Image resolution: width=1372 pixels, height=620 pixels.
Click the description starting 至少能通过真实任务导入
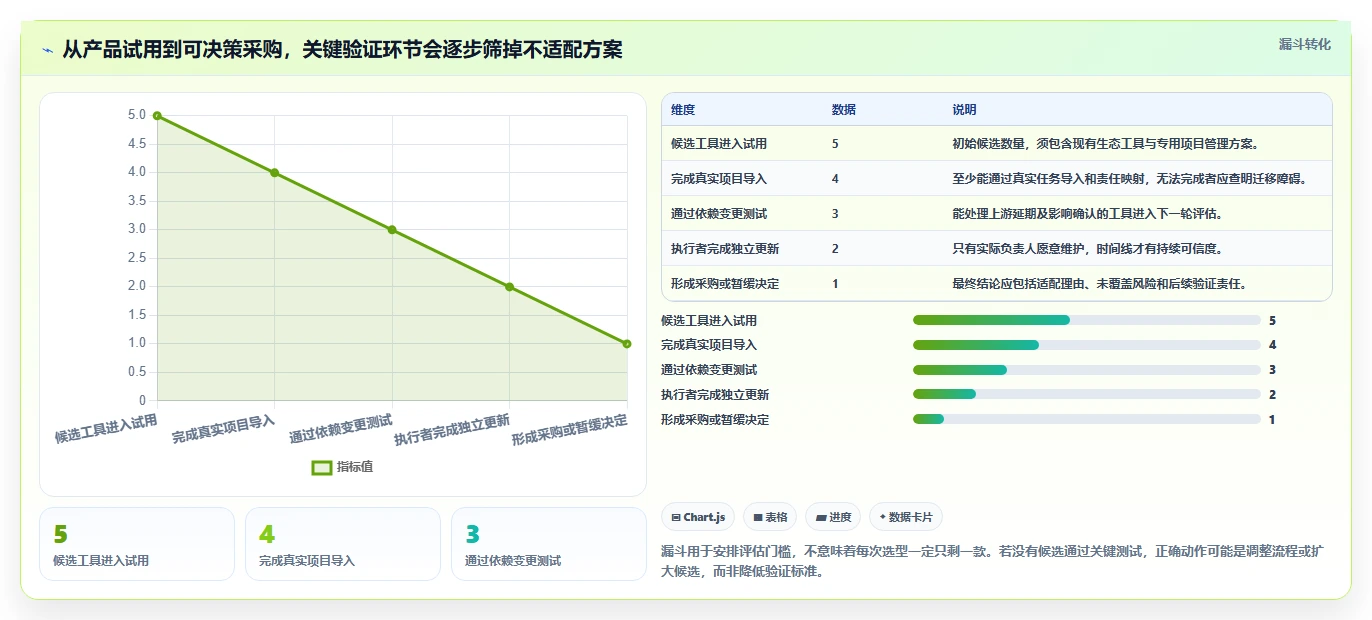coord(1129,179)
